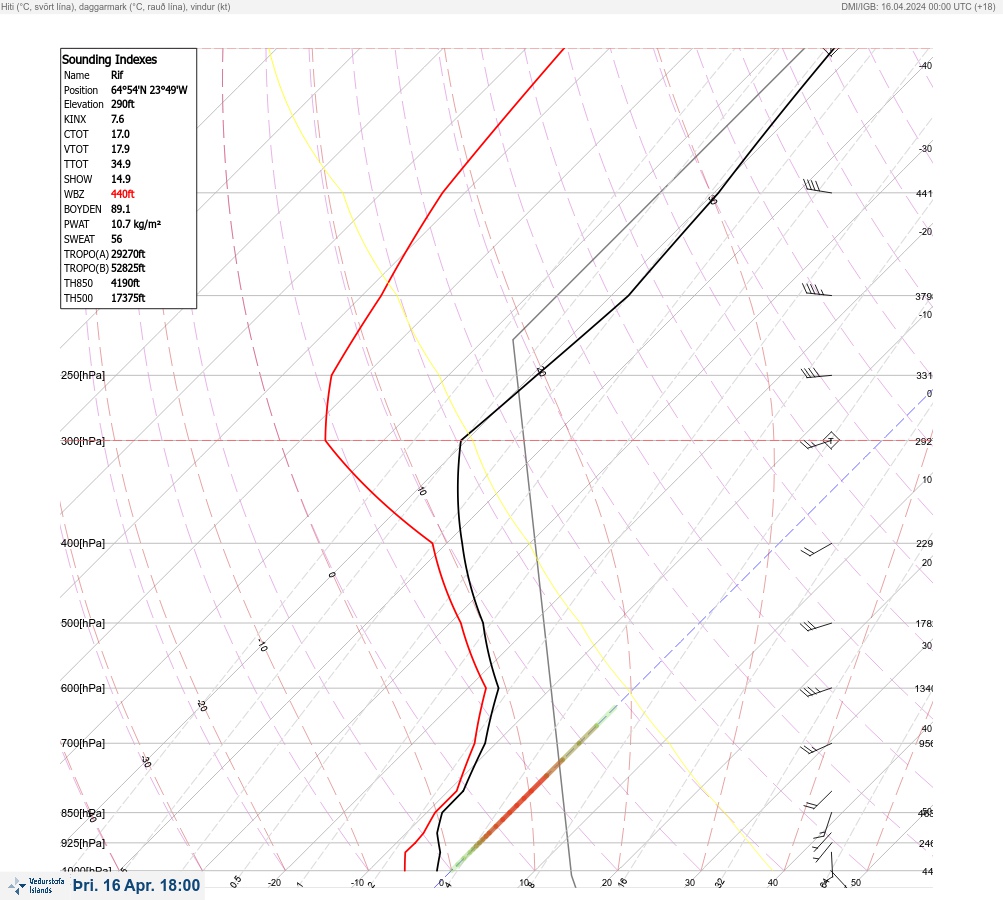Image resolution: width=1003 pixels, height=900 pixels.
Task: Click the wind barb at 700 hPa
Action: [x=816, y=748]
